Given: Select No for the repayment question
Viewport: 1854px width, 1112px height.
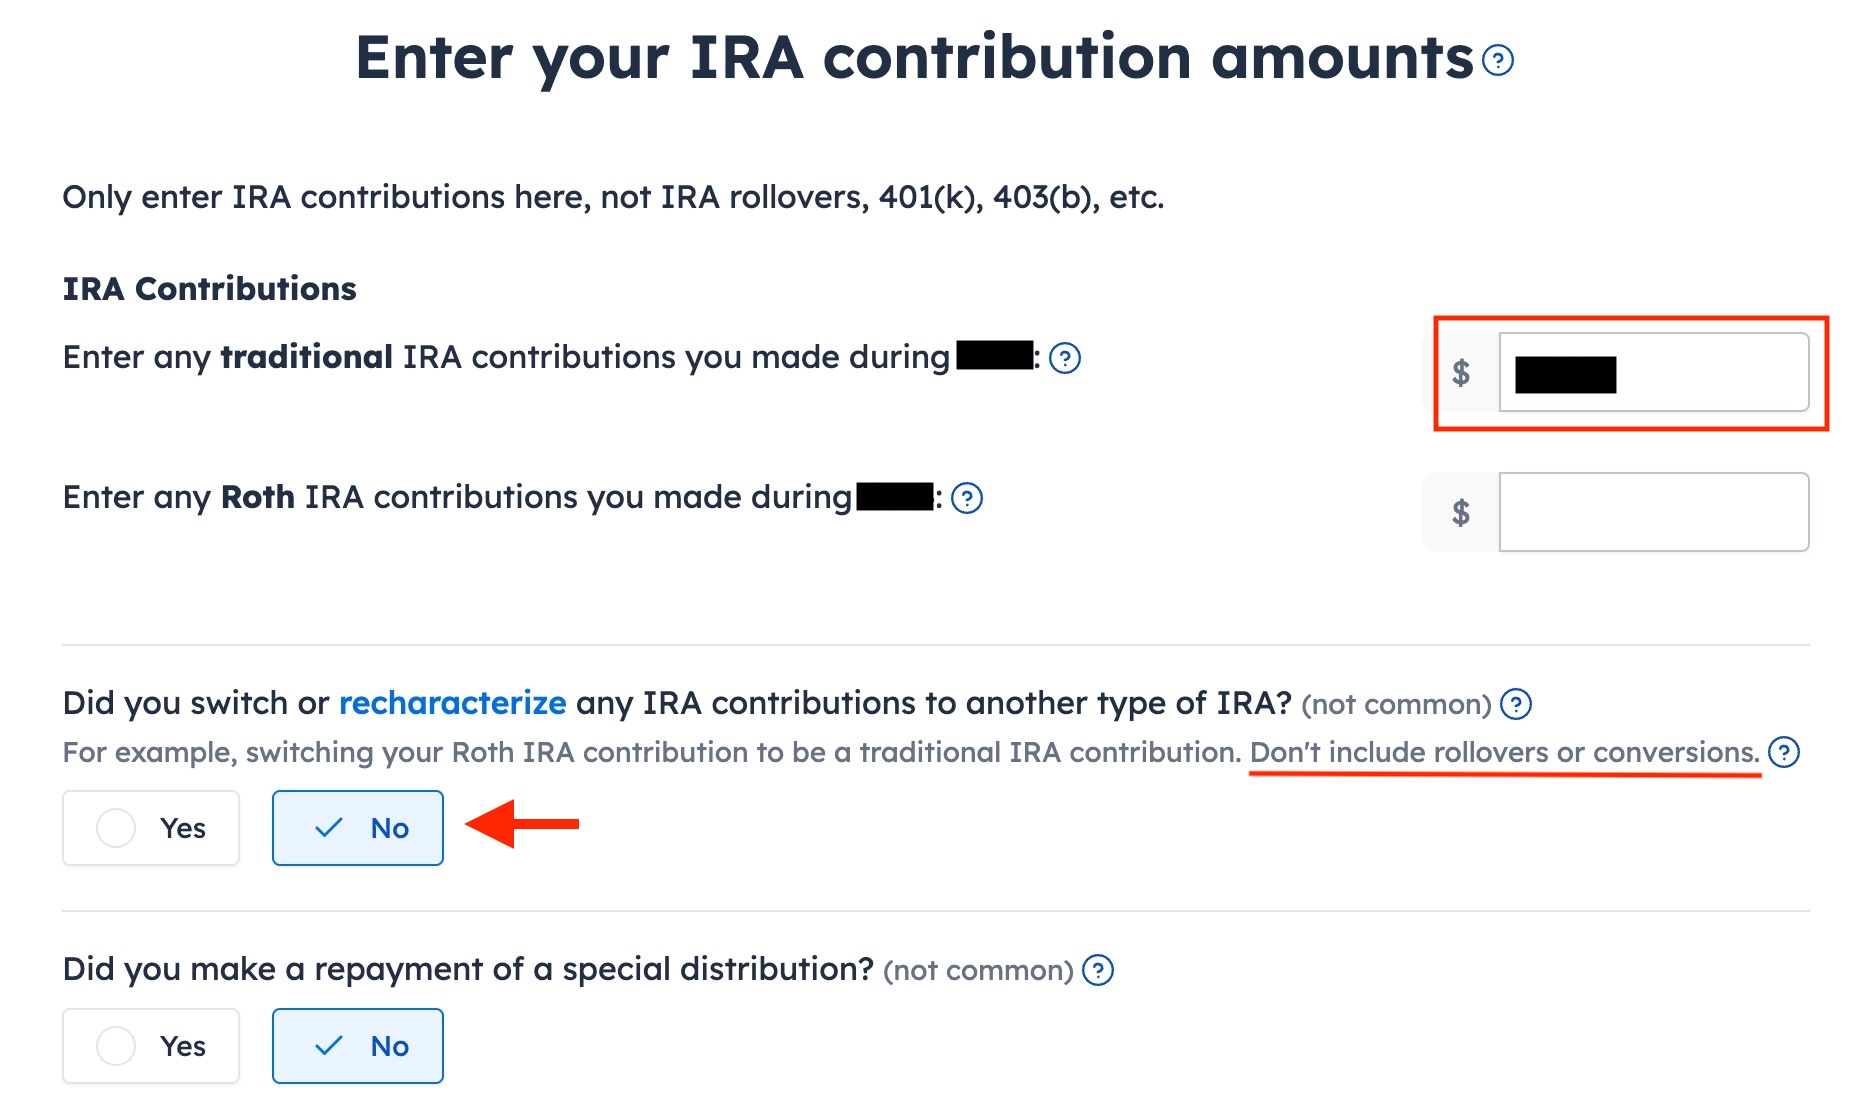Looking at the screenshot, I should point(357,1045).
